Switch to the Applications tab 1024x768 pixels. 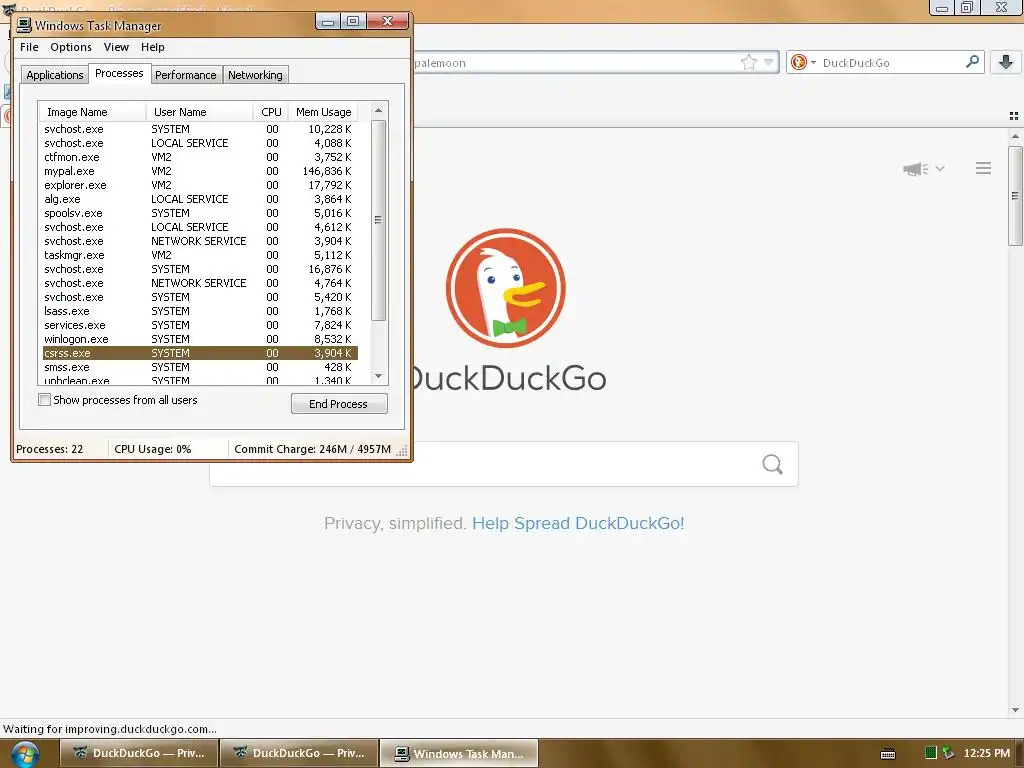(x=55, y=75)
